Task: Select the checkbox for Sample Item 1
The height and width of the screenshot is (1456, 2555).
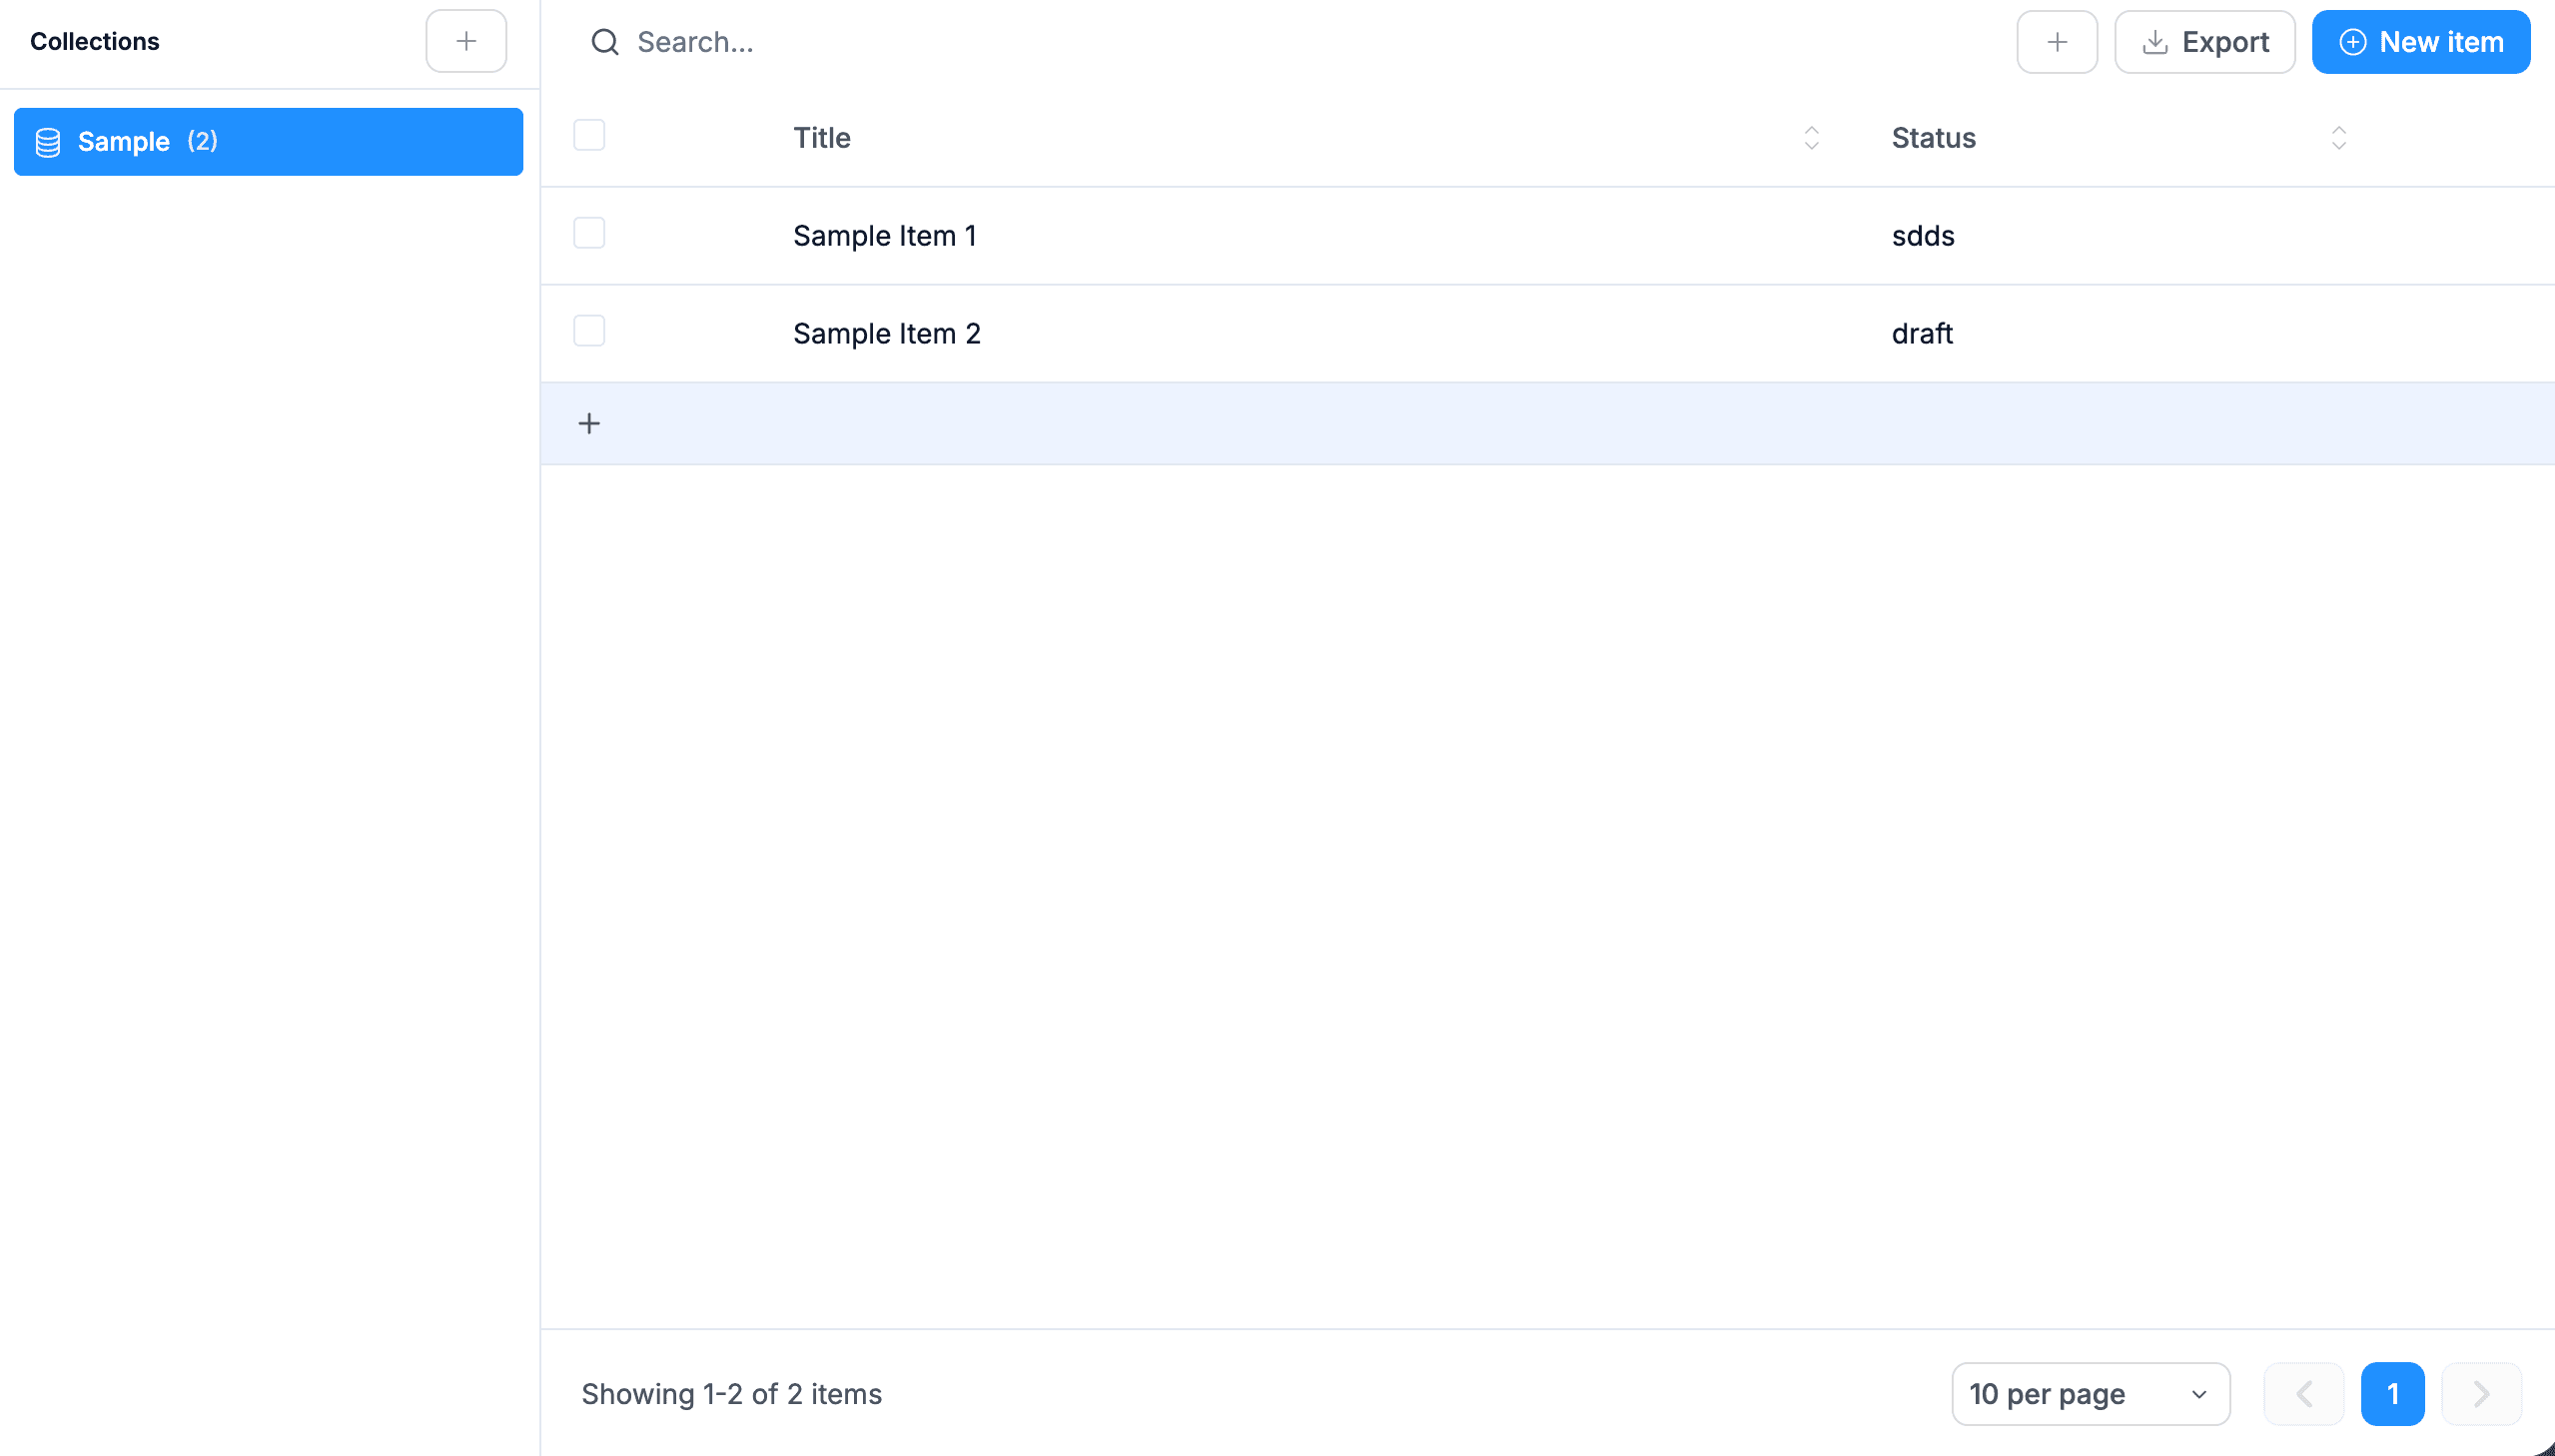Action: (x=589, y=232)
